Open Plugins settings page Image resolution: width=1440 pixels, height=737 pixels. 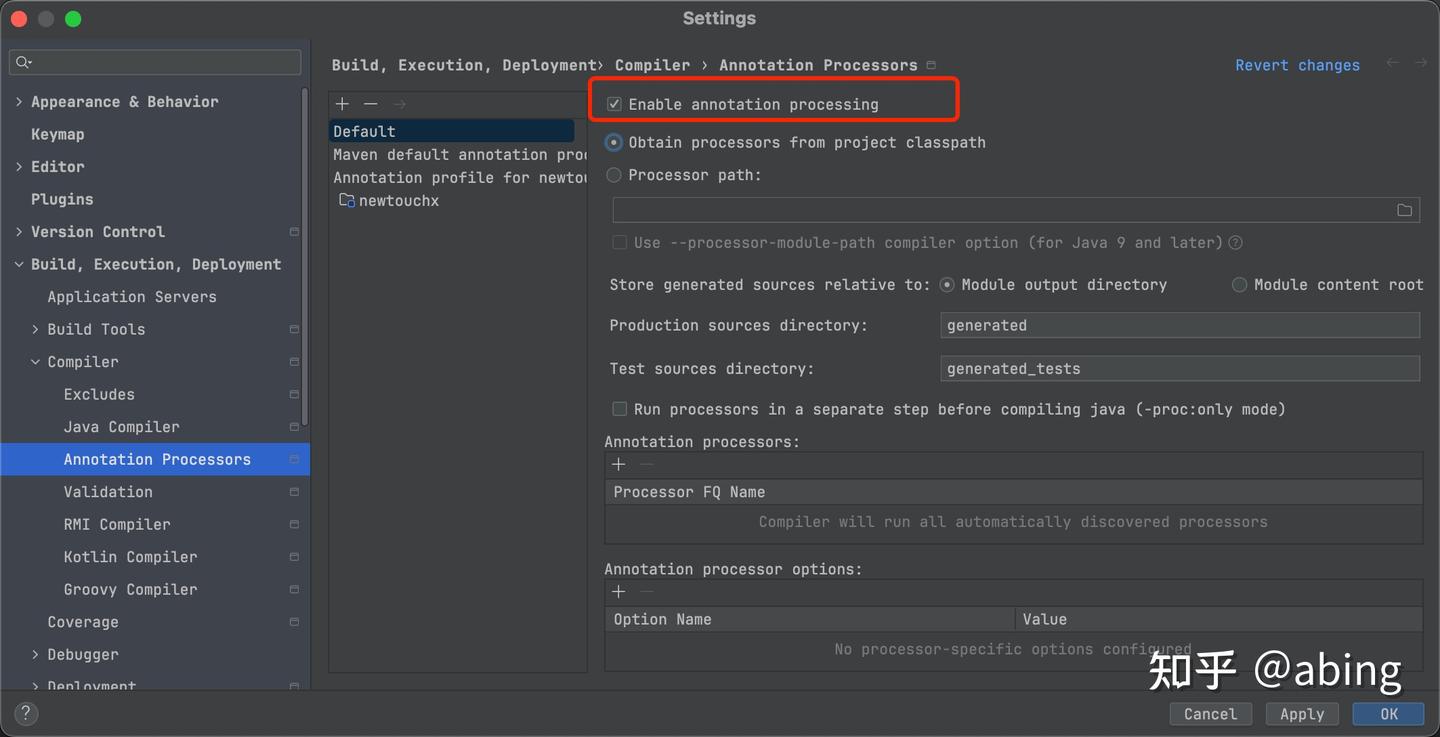click(x=62, y=199)
